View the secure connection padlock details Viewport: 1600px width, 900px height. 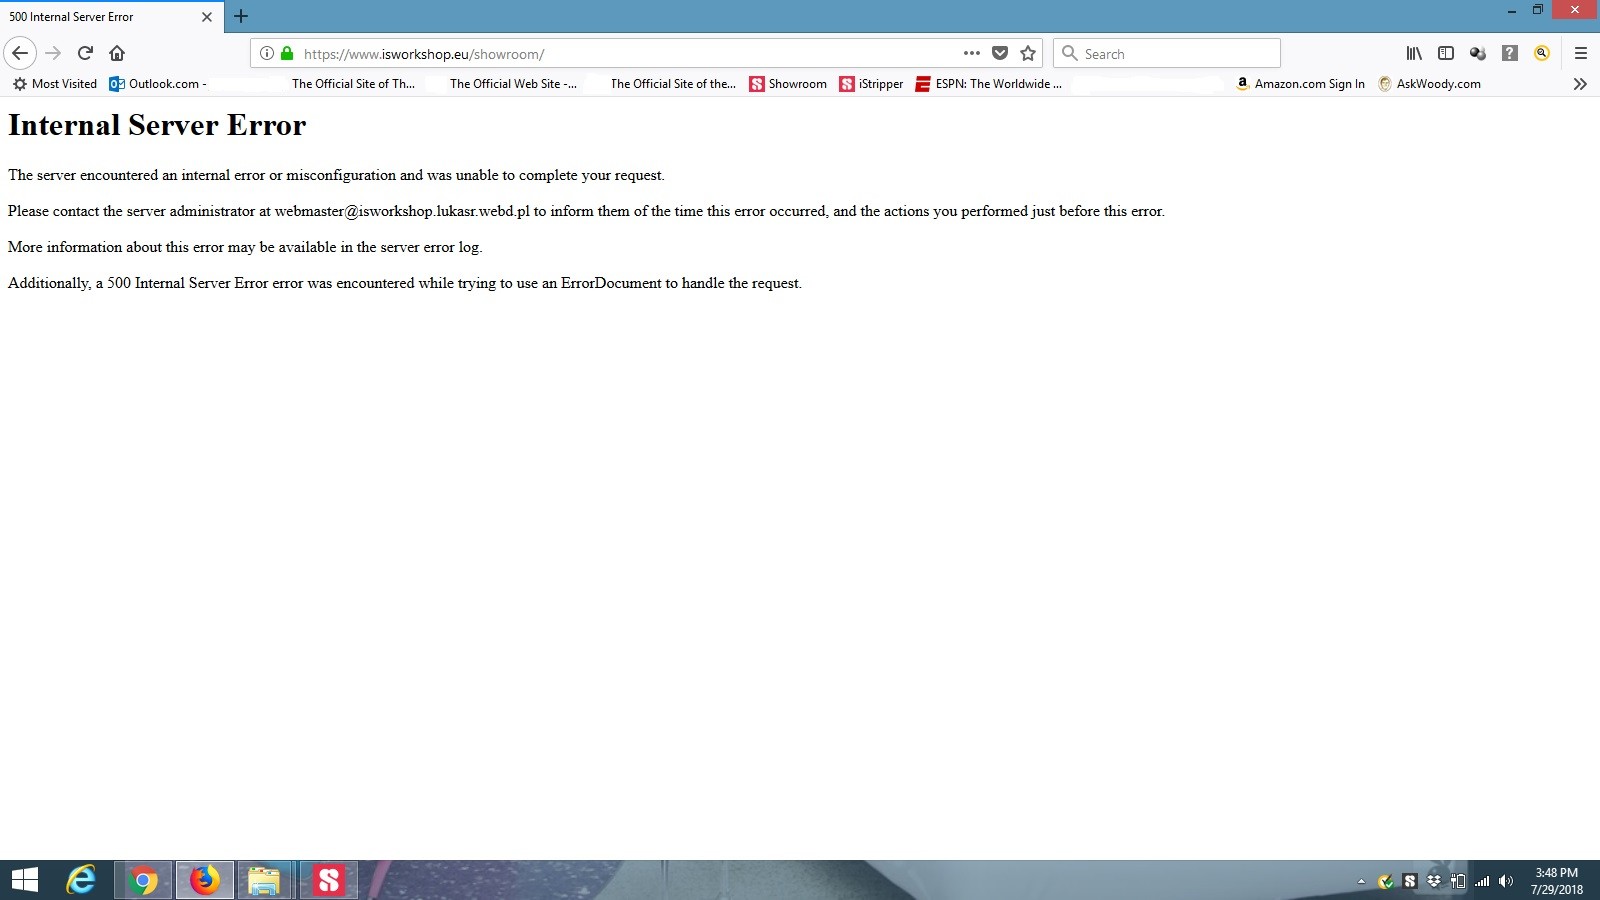tap(287, 54)
